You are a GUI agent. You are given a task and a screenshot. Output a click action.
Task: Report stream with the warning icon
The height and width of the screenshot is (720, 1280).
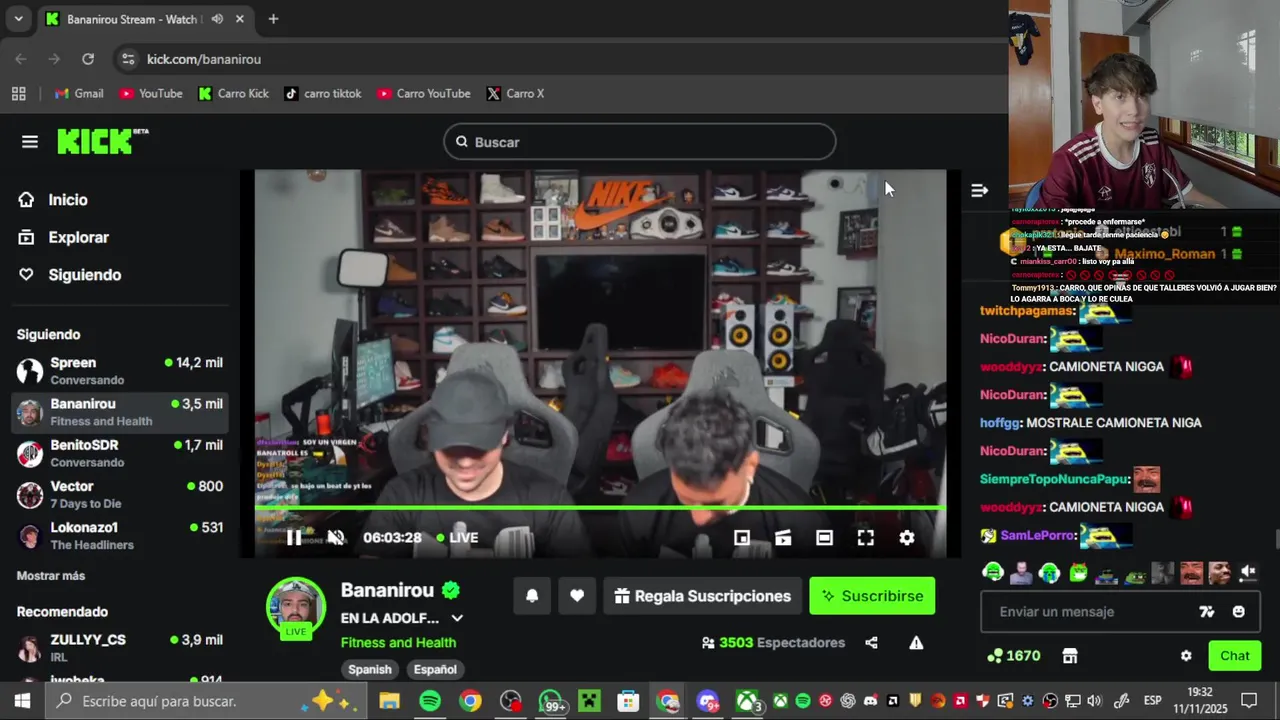(x=916, y=643)
